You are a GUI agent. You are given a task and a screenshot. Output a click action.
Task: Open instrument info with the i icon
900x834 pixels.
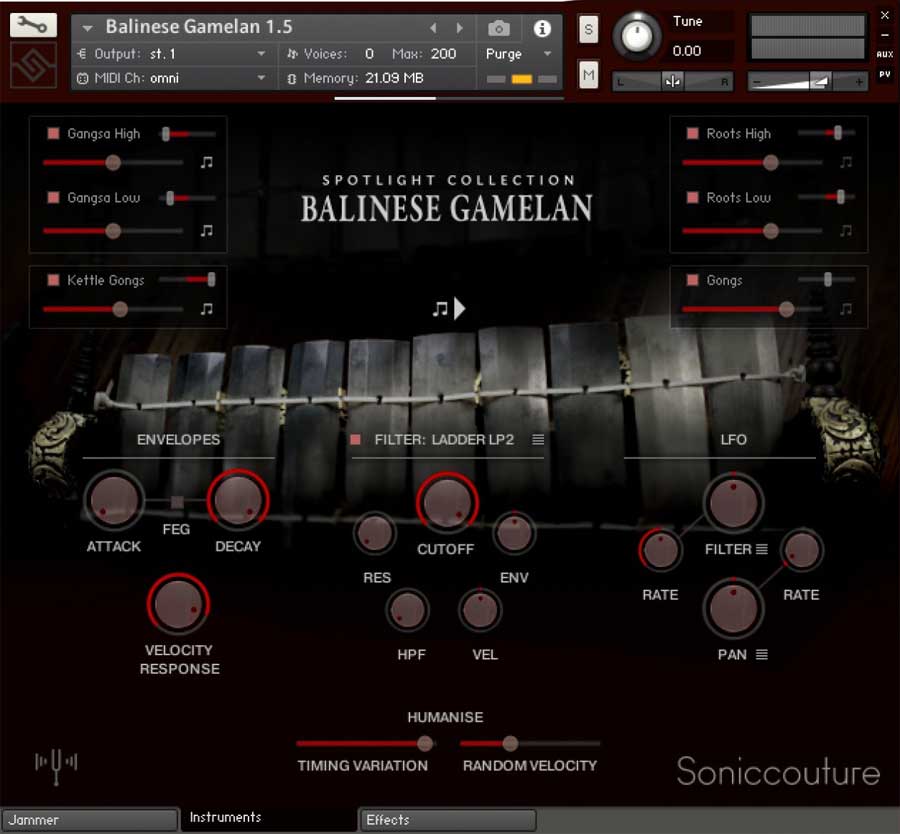(542, 28)
